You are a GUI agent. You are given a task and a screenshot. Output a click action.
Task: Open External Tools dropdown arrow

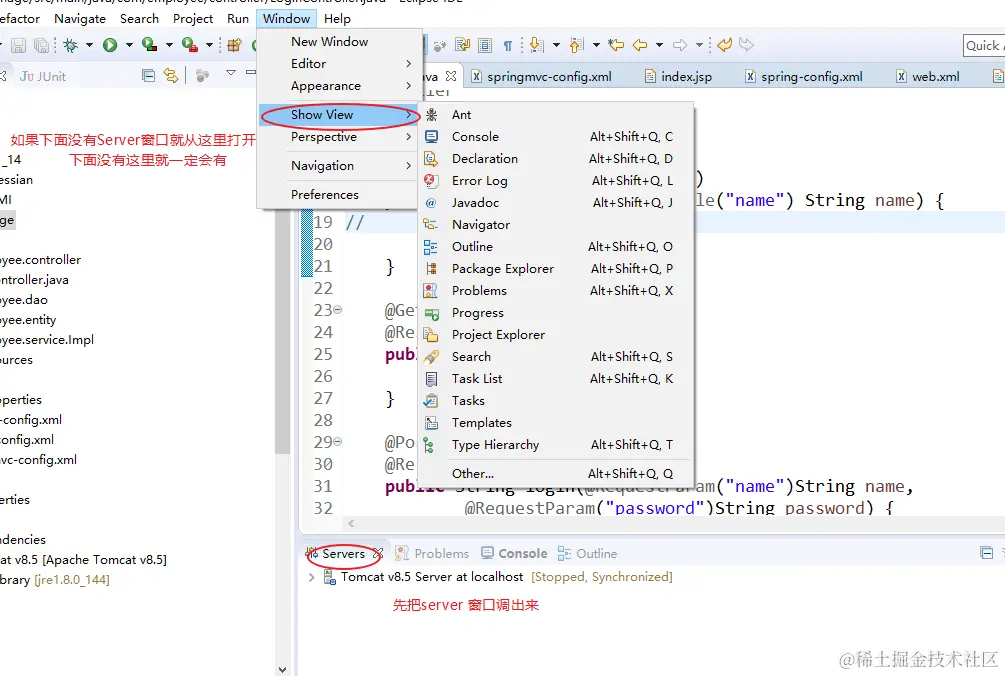pyautogui.click(x=209, y=45)
